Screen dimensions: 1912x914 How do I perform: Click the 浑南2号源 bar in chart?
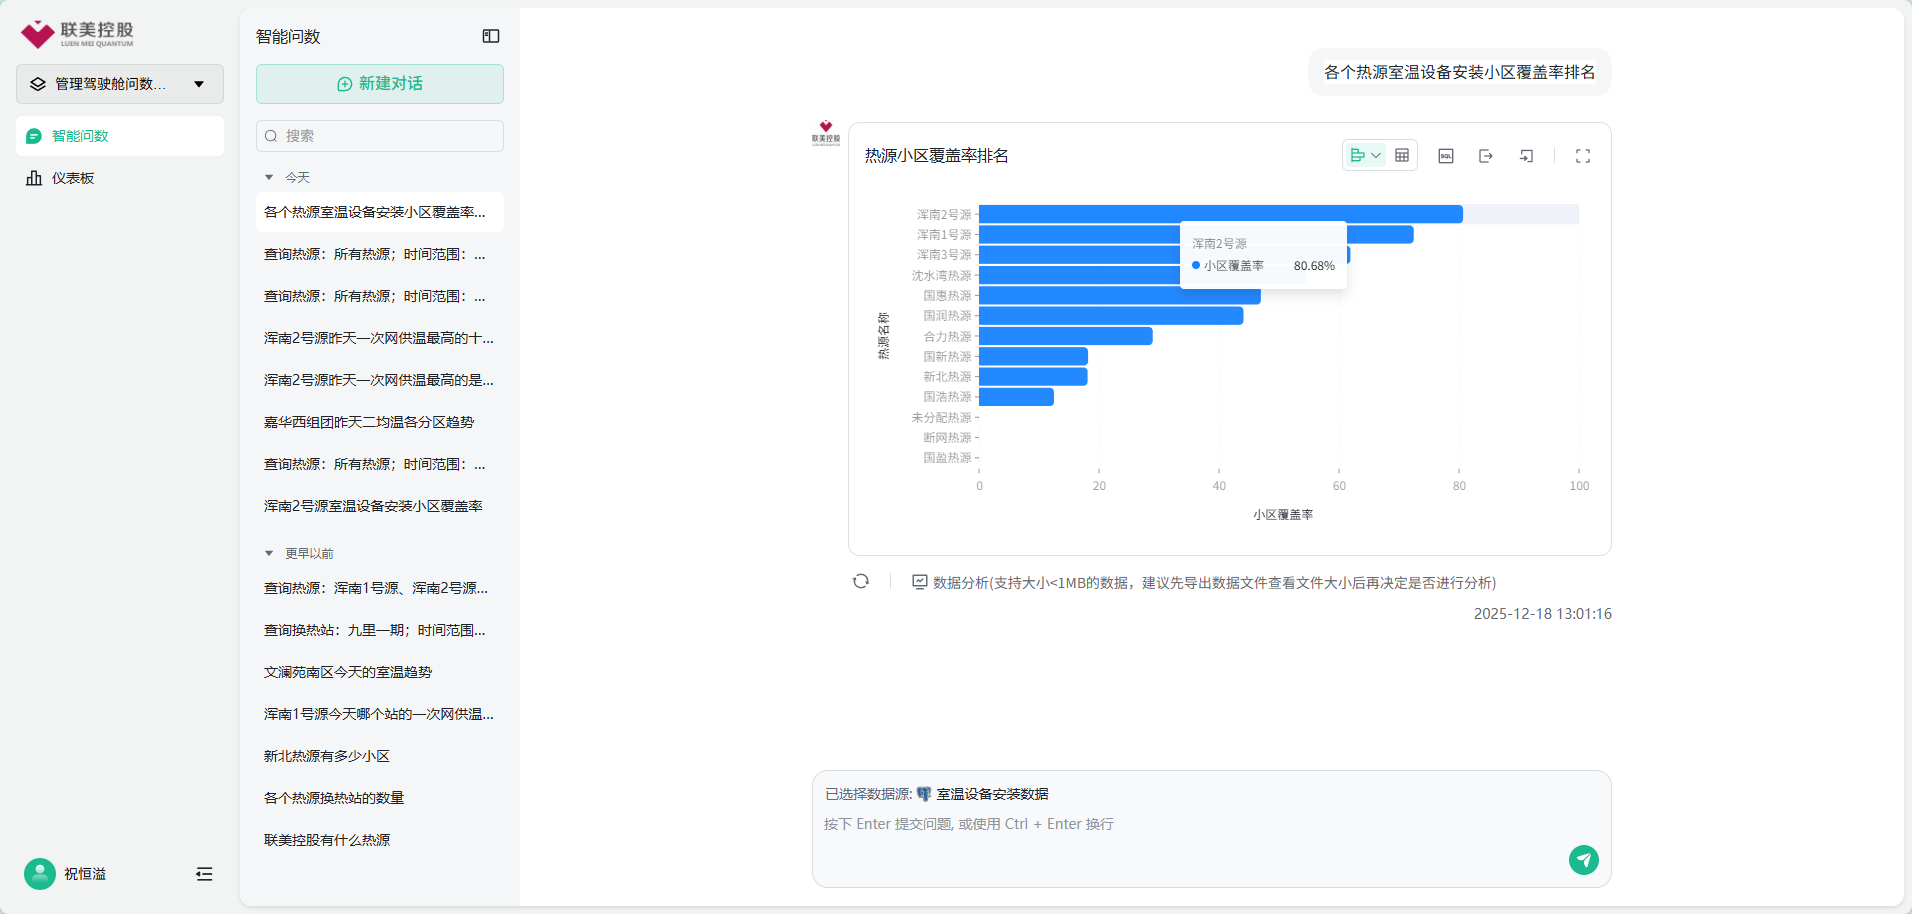coord(1080,214)
